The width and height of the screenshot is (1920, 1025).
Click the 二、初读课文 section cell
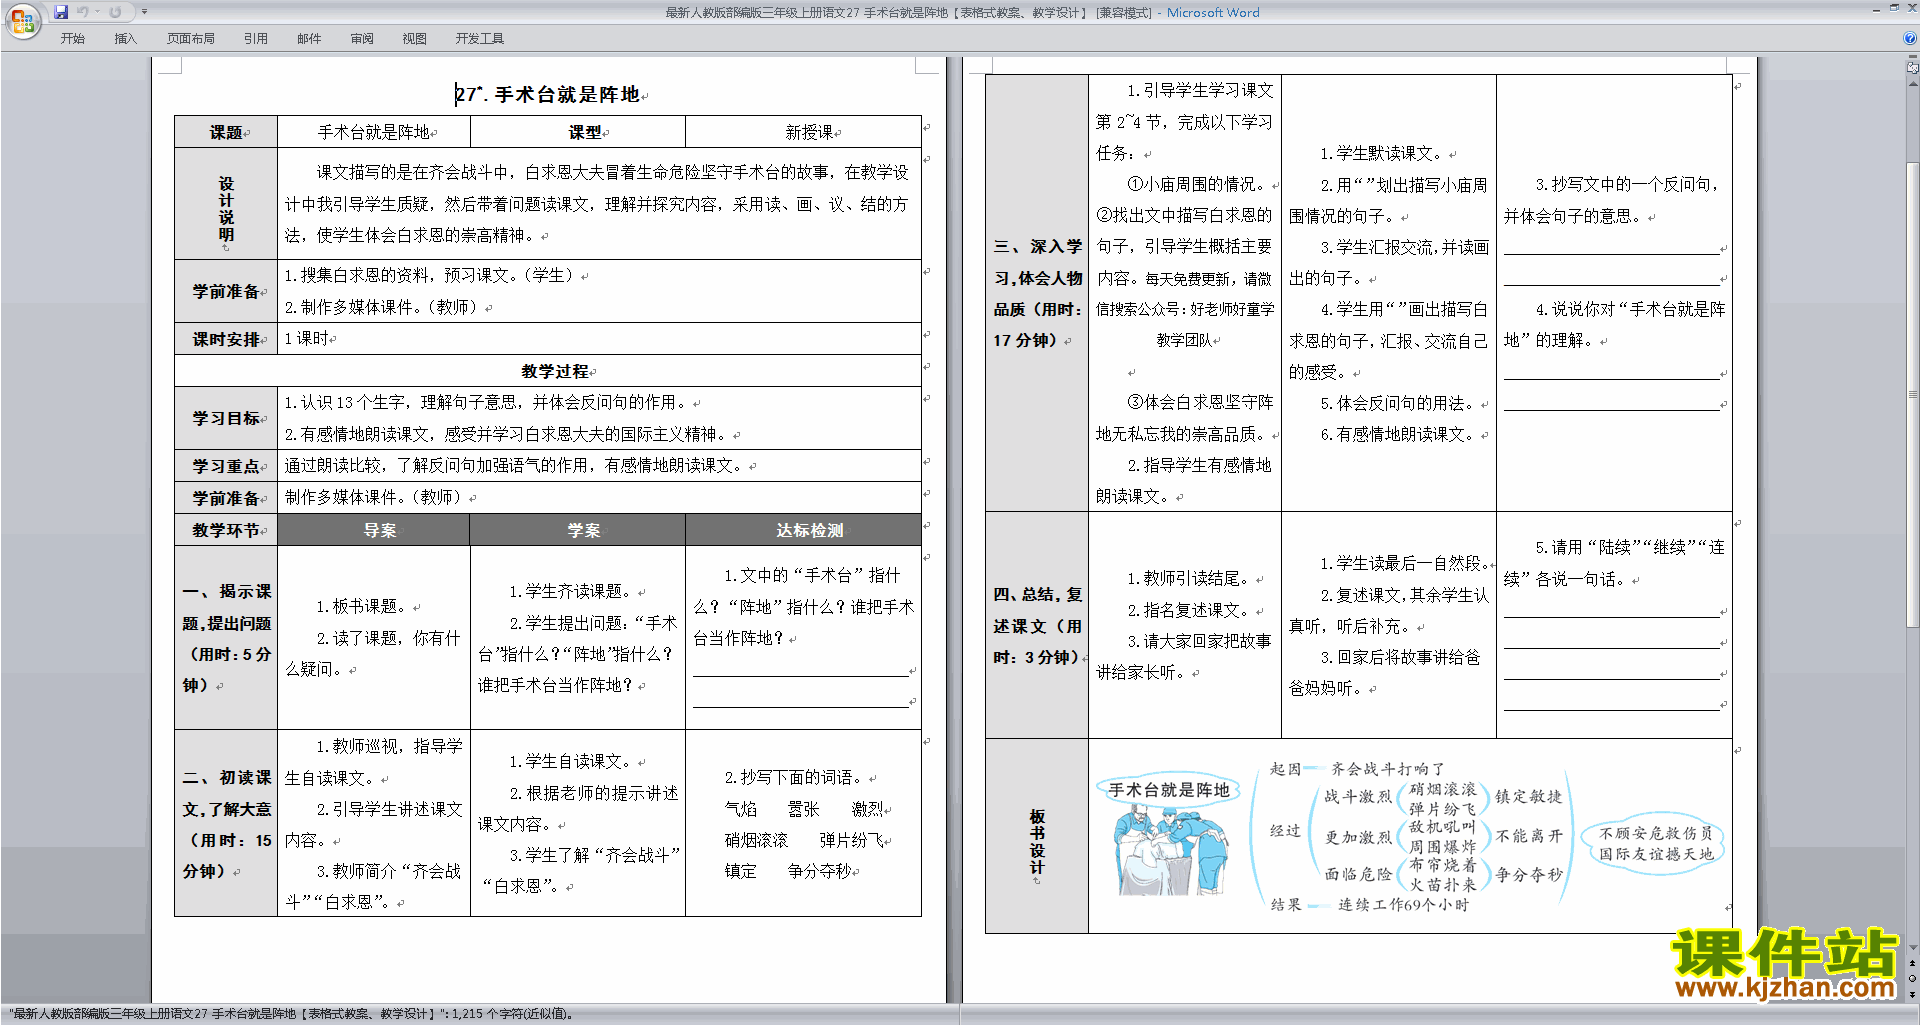pyautogui.click(x=226, y=823)
